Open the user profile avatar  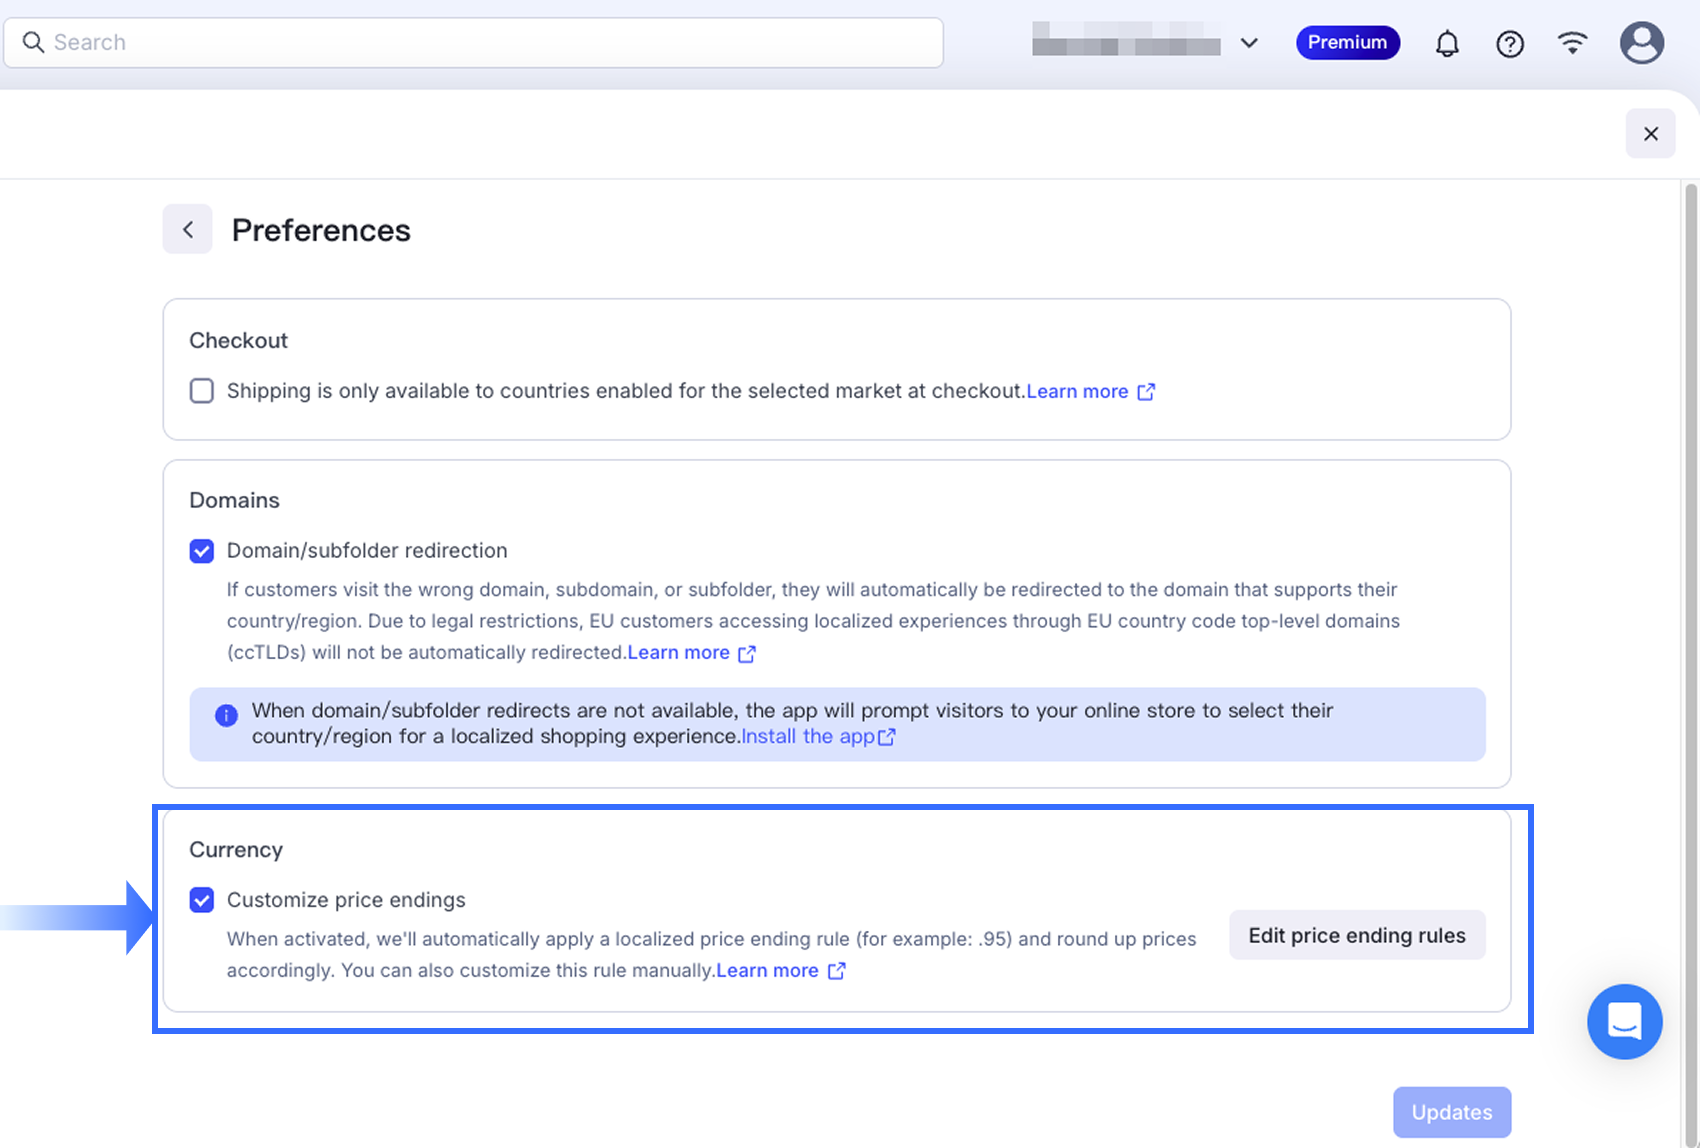(1641, 43)
